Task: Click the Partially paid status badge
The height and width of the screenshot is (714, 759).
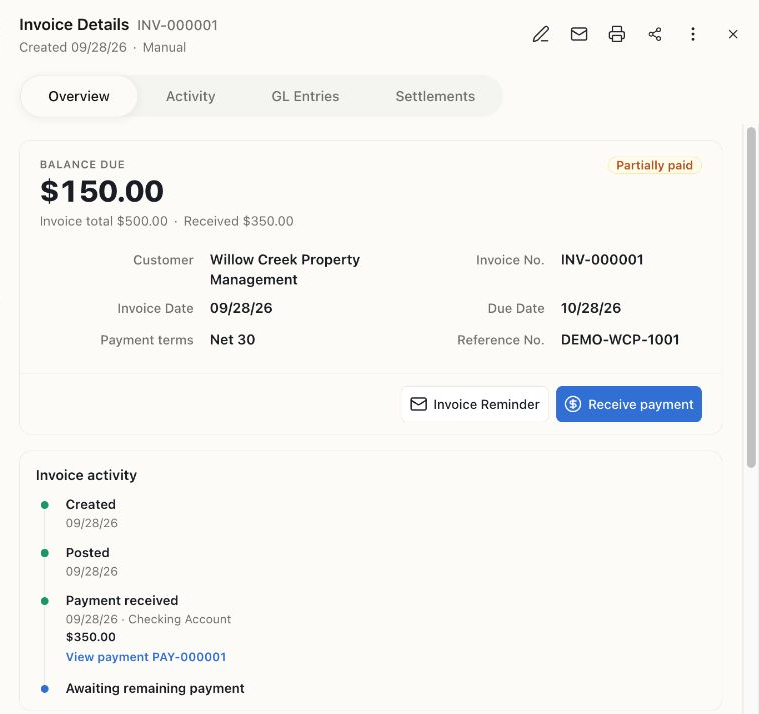Action: (654, 166)
